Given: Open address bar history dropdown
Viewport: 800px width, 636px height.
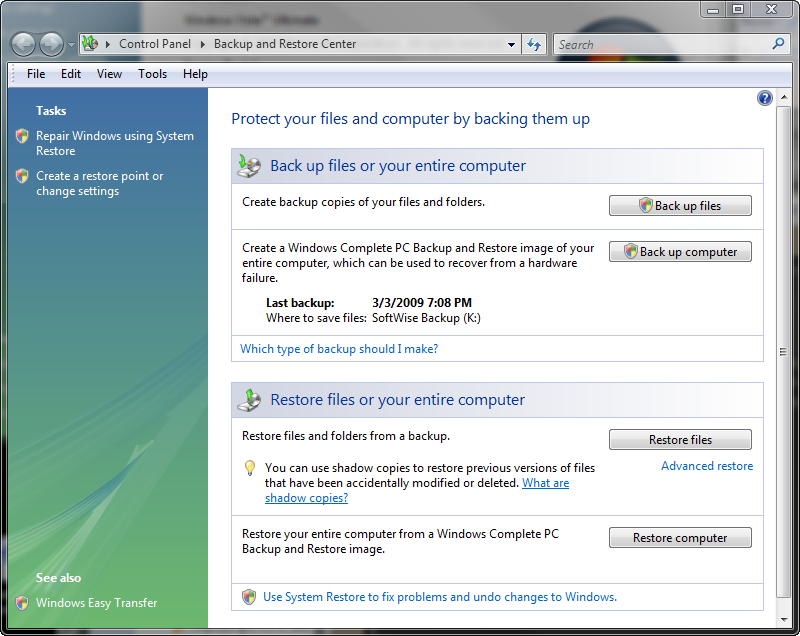Looking at the screenshot, I should click(511, 45).
